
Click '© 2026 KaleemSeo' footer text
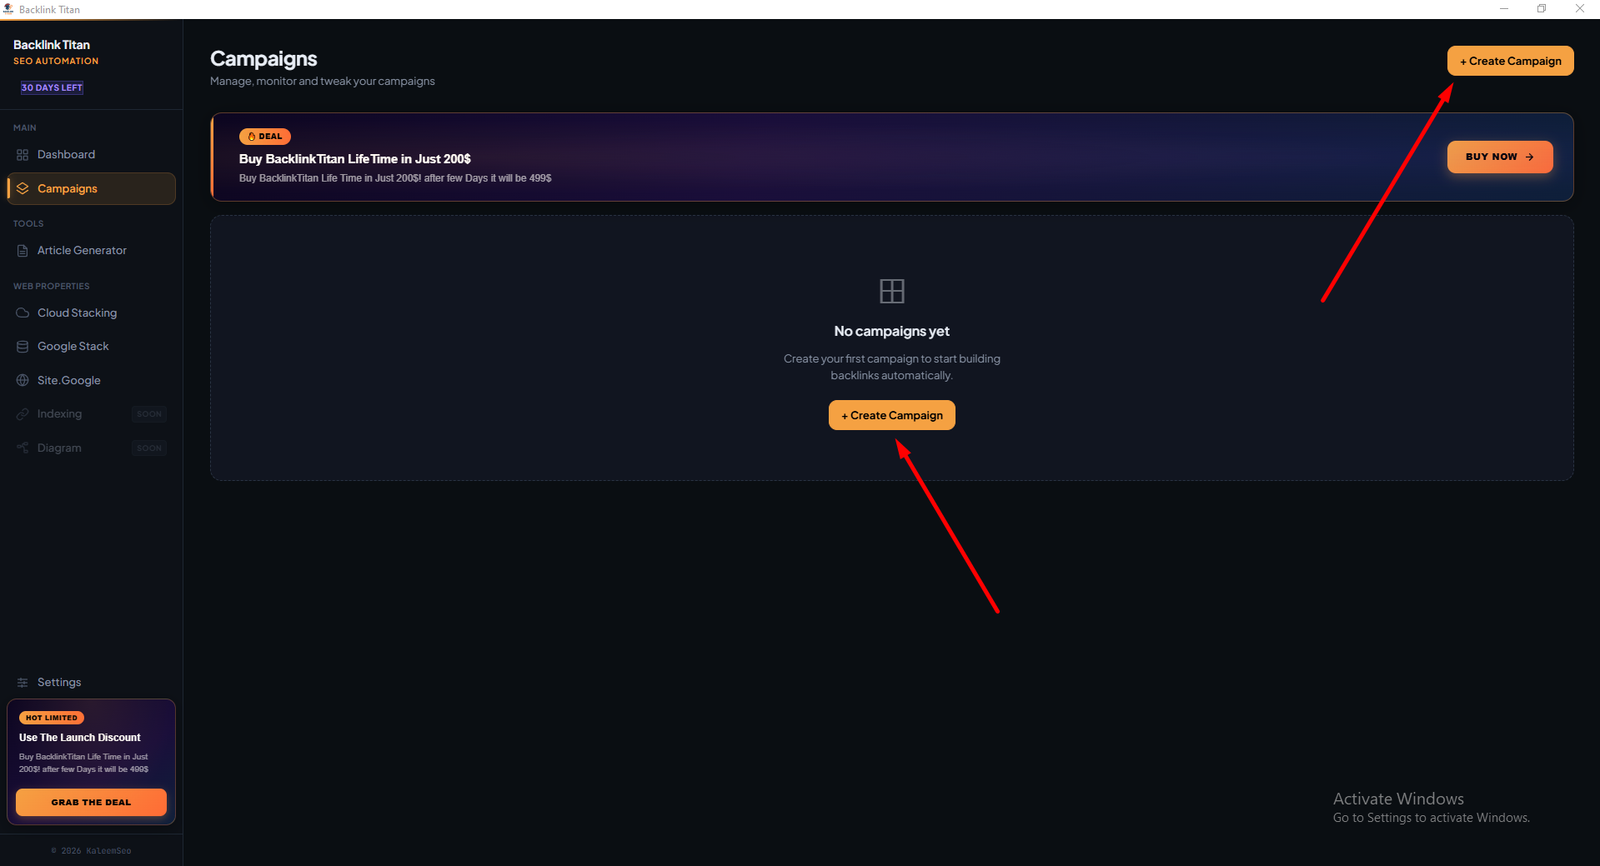[x=91, y=851]
